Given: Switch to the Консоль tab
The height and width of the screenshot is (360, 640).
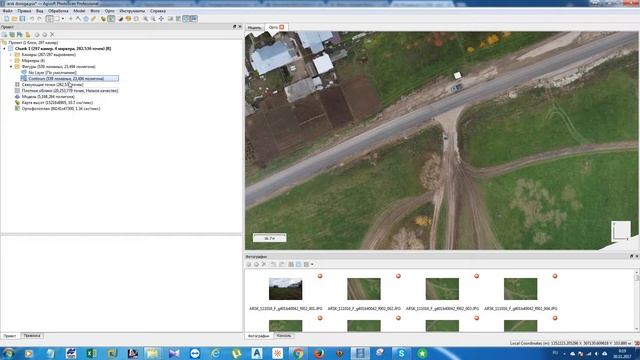Looking at the screenshot, I should 284,336.
